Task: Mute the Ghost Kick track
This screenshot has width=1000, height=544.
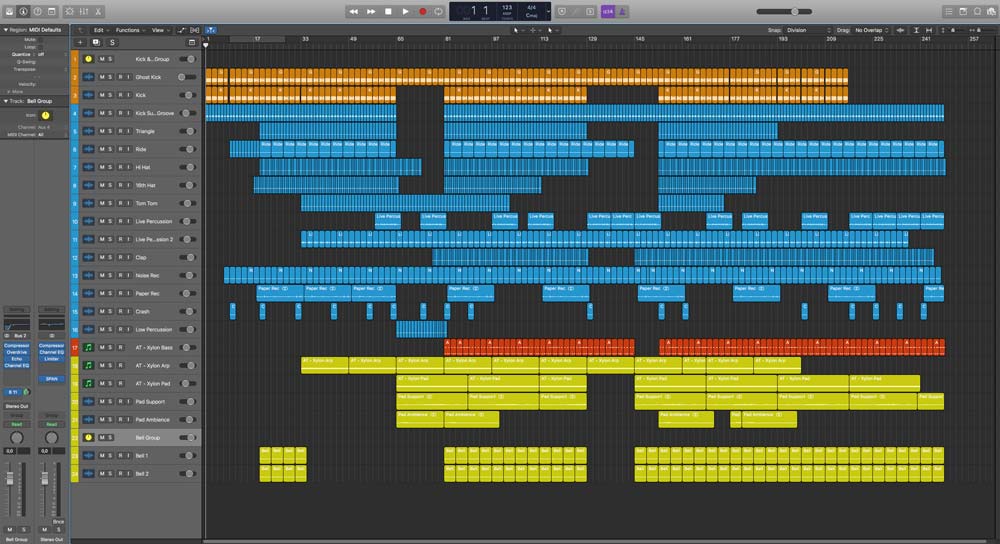Action: [x=100, y=77]
